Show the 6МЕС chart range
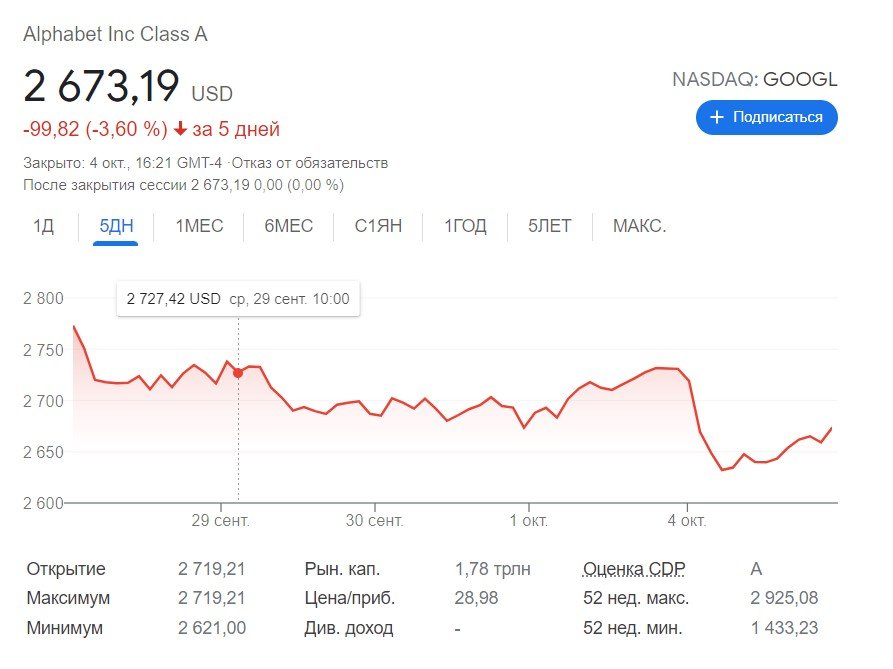The height and width of the screenshot is (669, 893). 289,226
